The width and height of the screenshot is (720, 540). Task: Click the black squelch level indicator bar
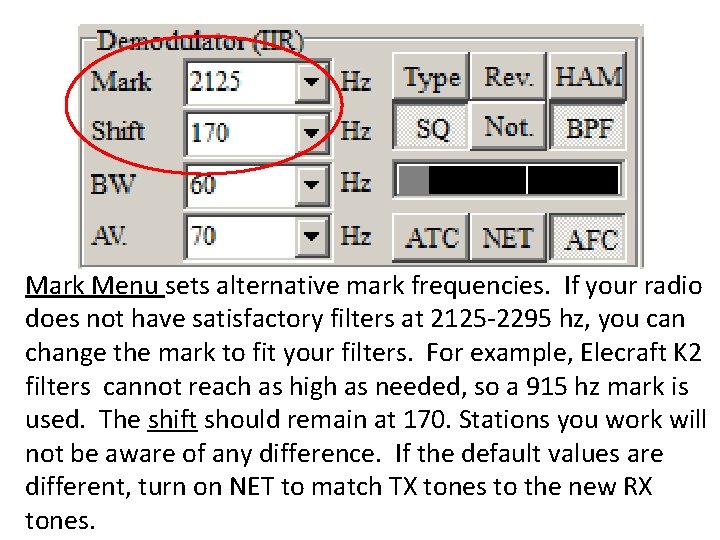(508, 180)
